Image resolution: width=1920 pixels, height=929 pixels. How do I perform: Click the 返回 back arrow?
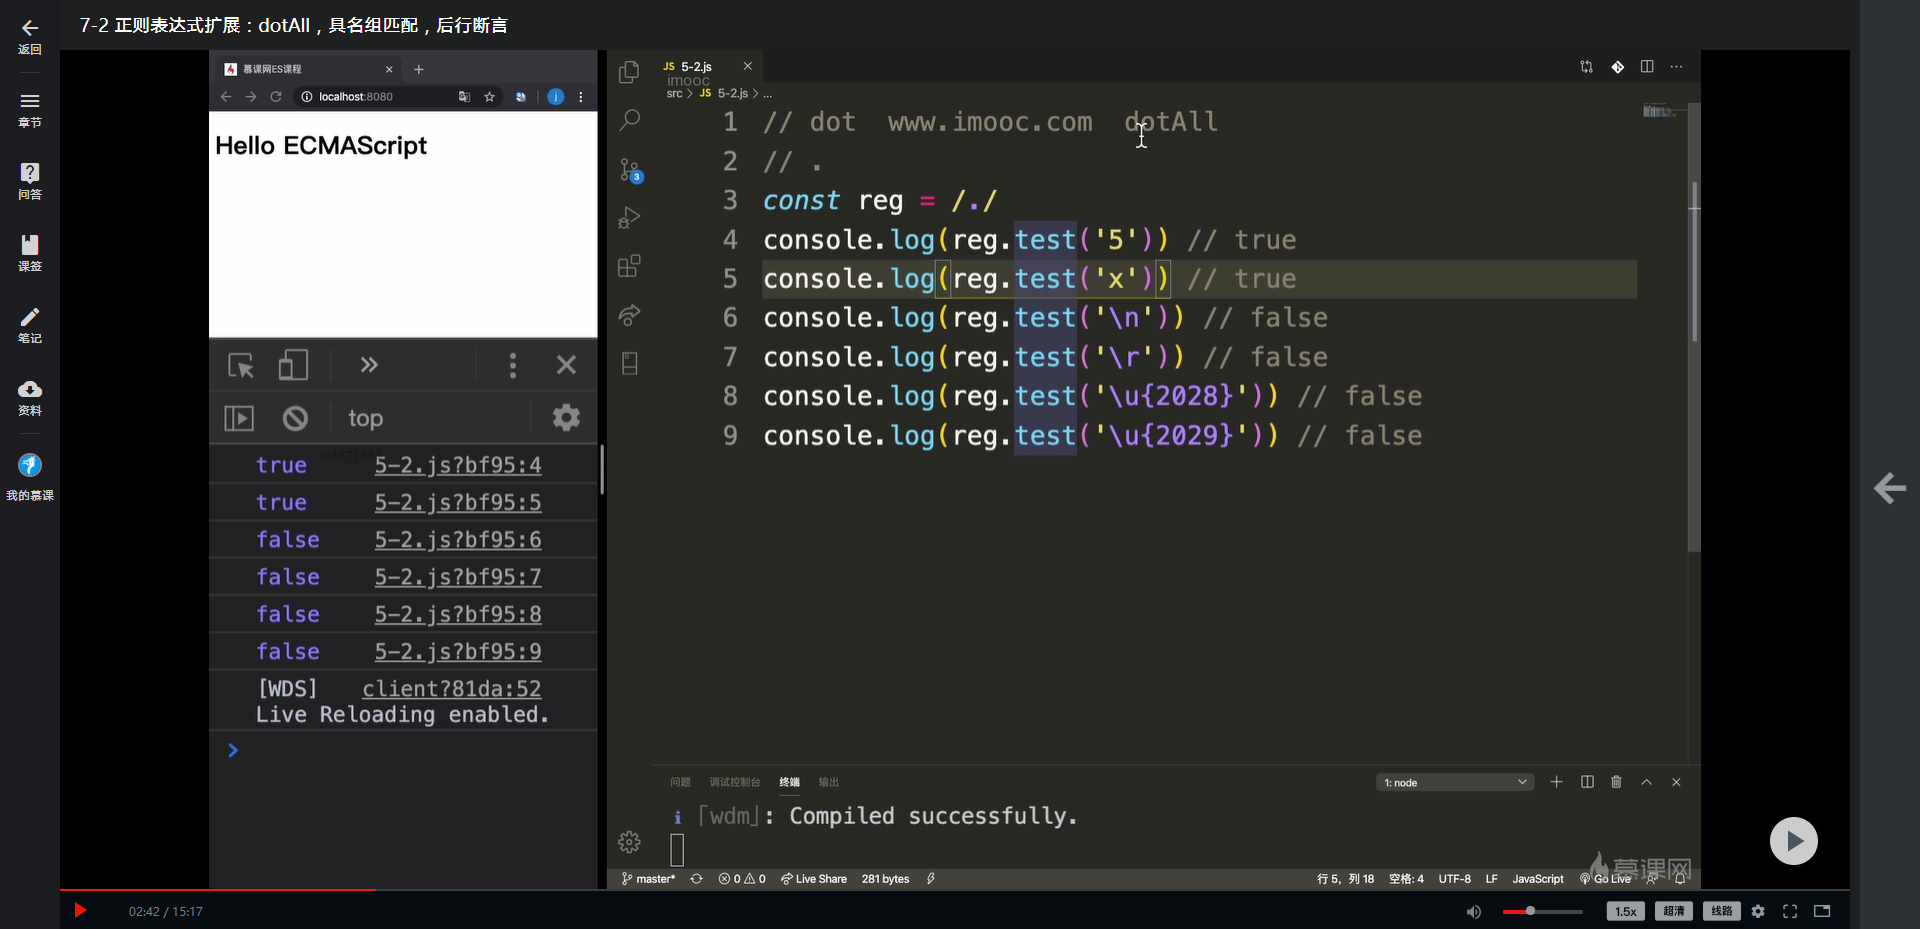30,36
